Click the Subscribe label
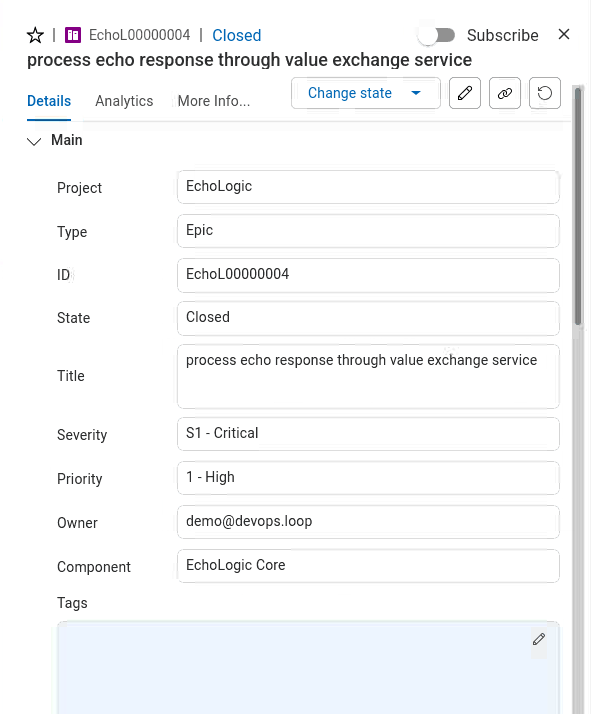591x714 pixels. pyautogui.click(x=503, y=35)
